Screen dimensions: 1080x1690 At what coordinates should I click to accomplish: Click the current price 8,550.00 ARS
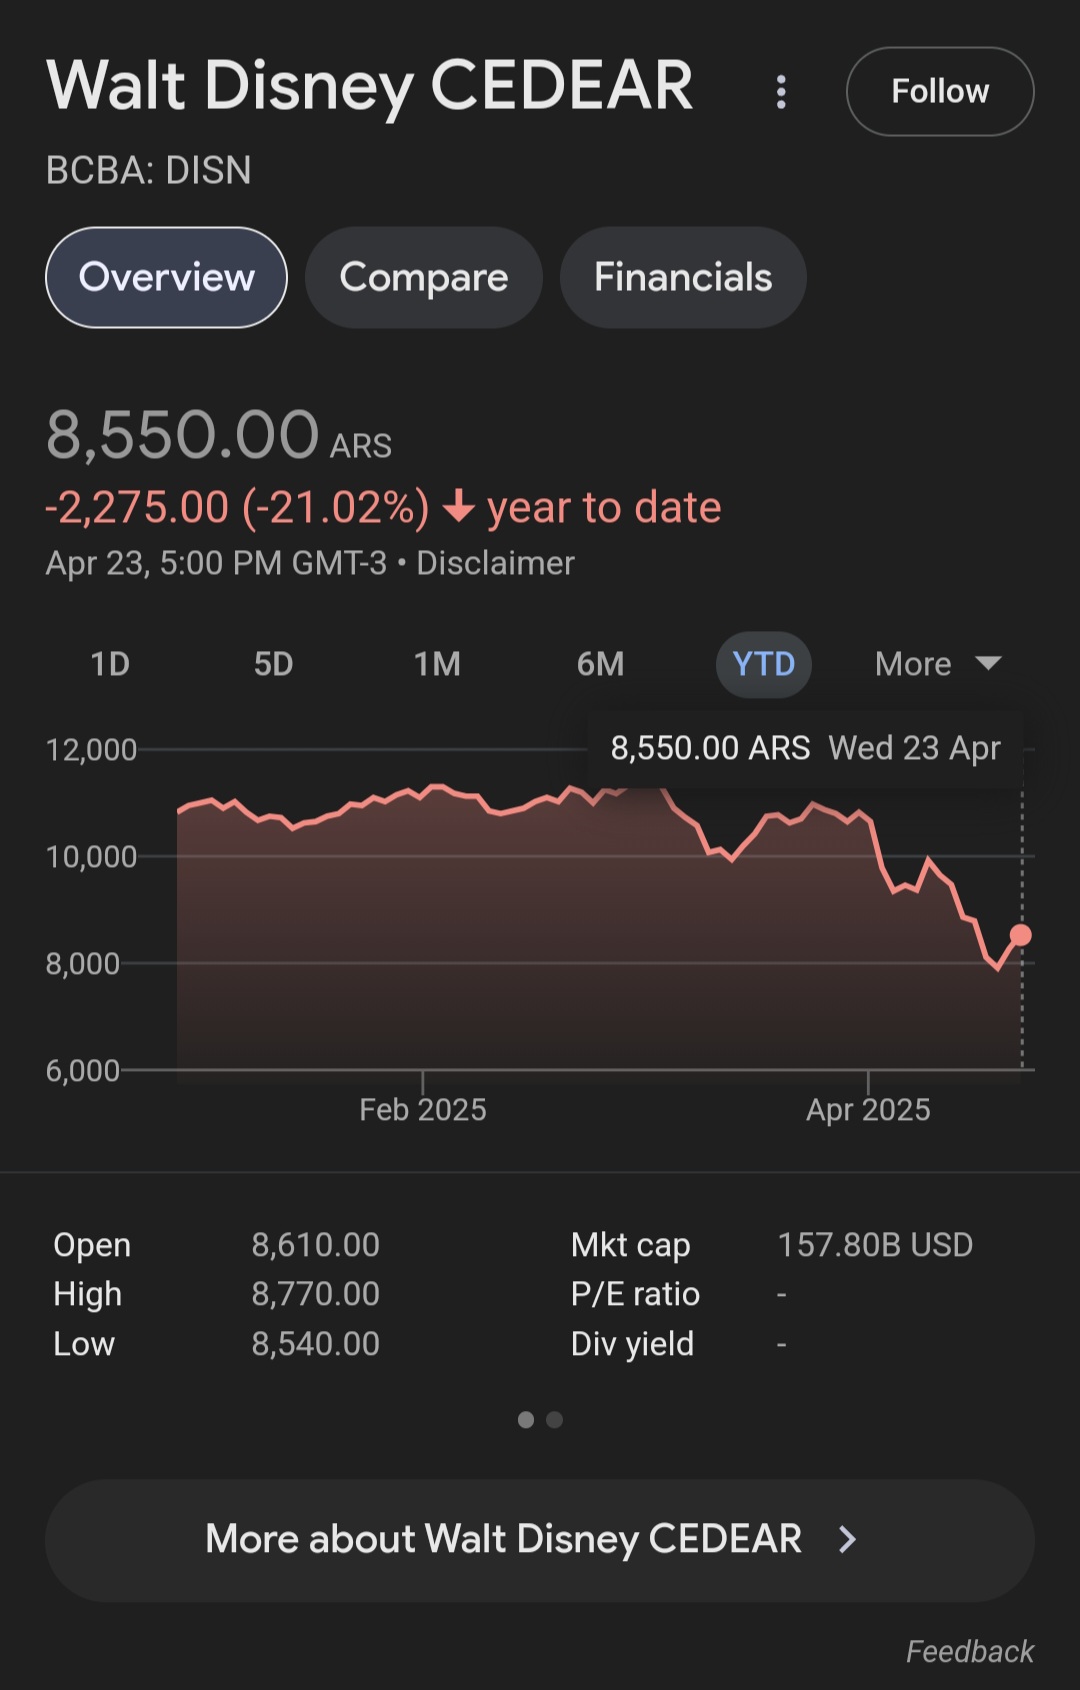coord(219,436)
